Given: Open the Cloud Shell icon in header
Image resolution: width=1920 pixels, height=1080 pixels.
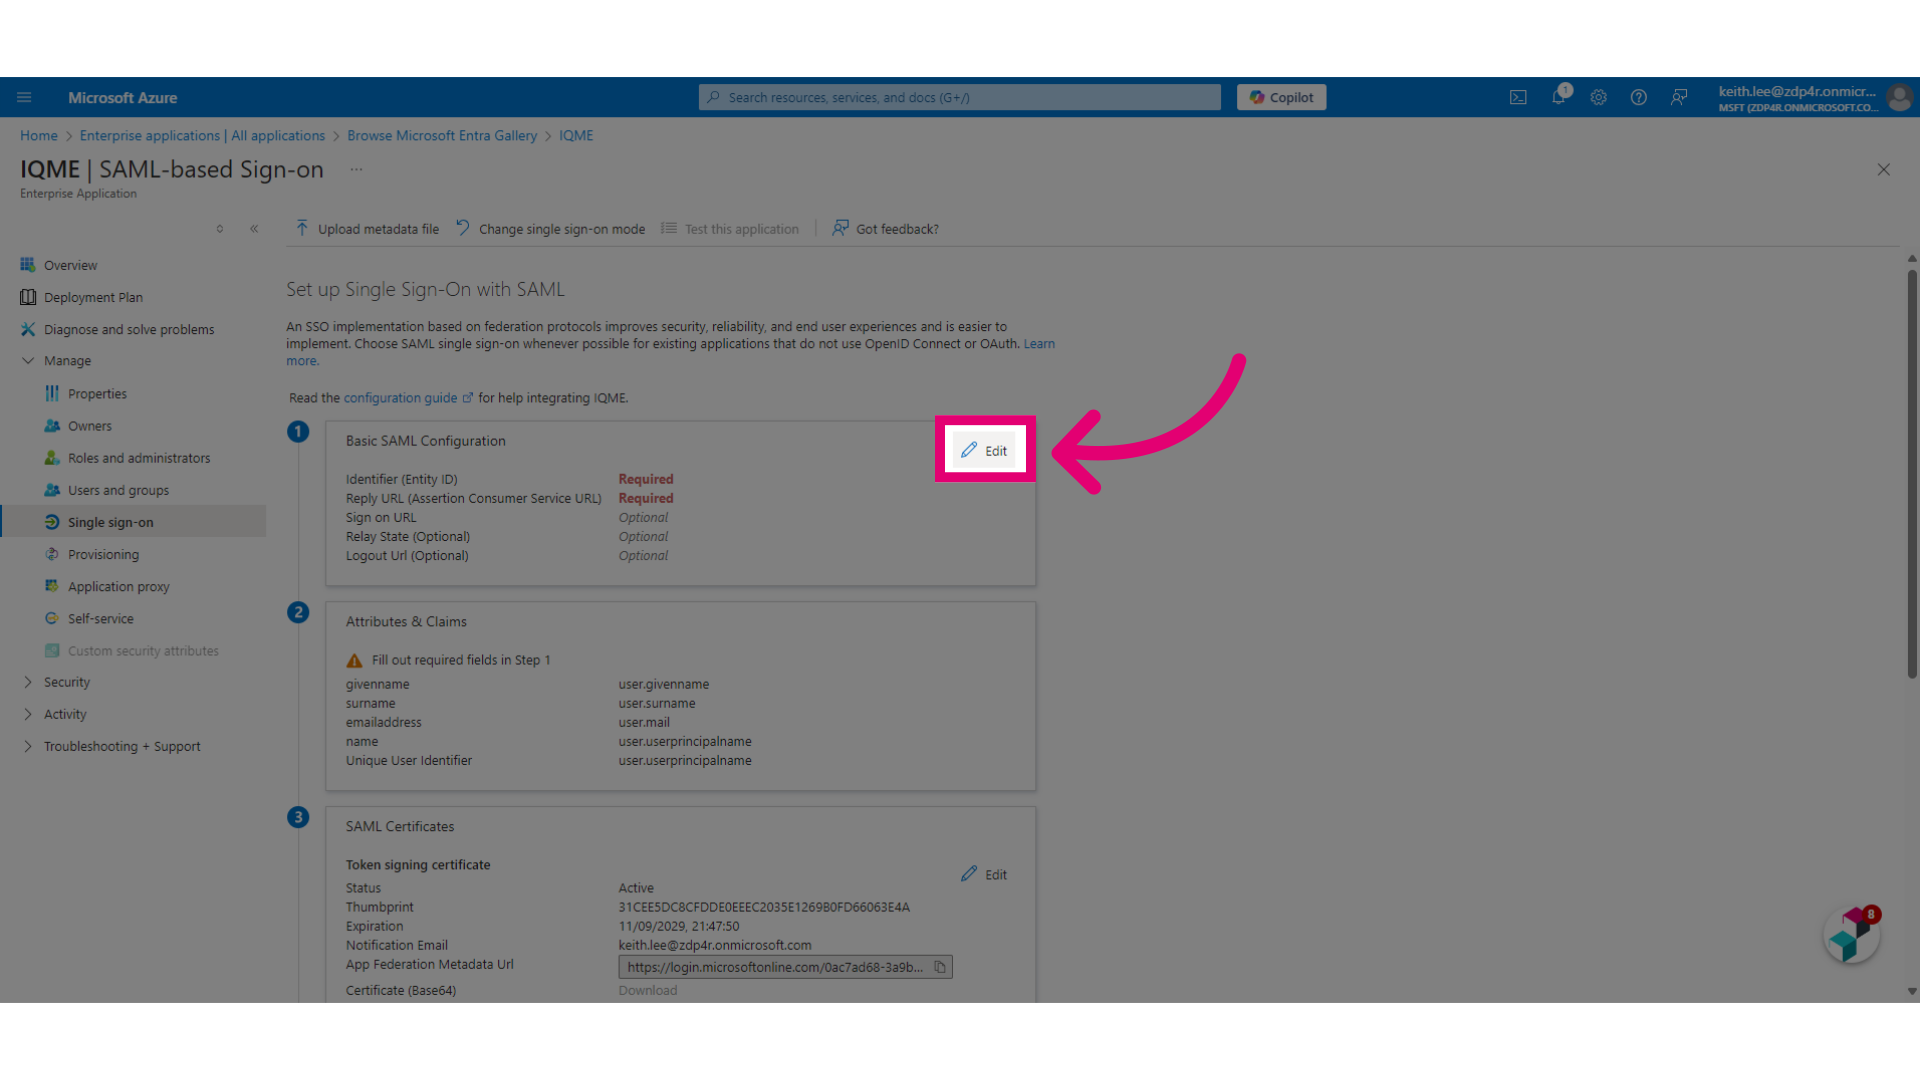Looking at the screenshot, I should (1518, 97).
